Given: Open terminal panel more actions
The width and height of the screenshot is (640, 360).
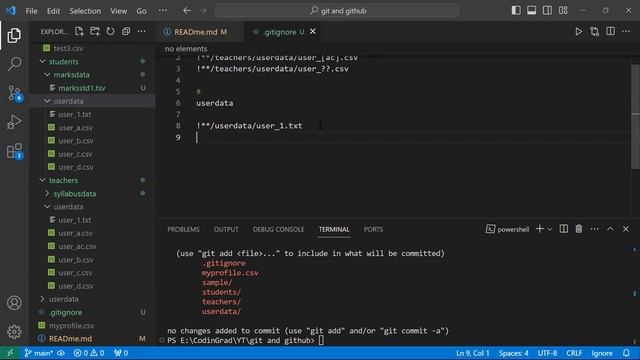Looking at the screenshot, I should (594, 229).
